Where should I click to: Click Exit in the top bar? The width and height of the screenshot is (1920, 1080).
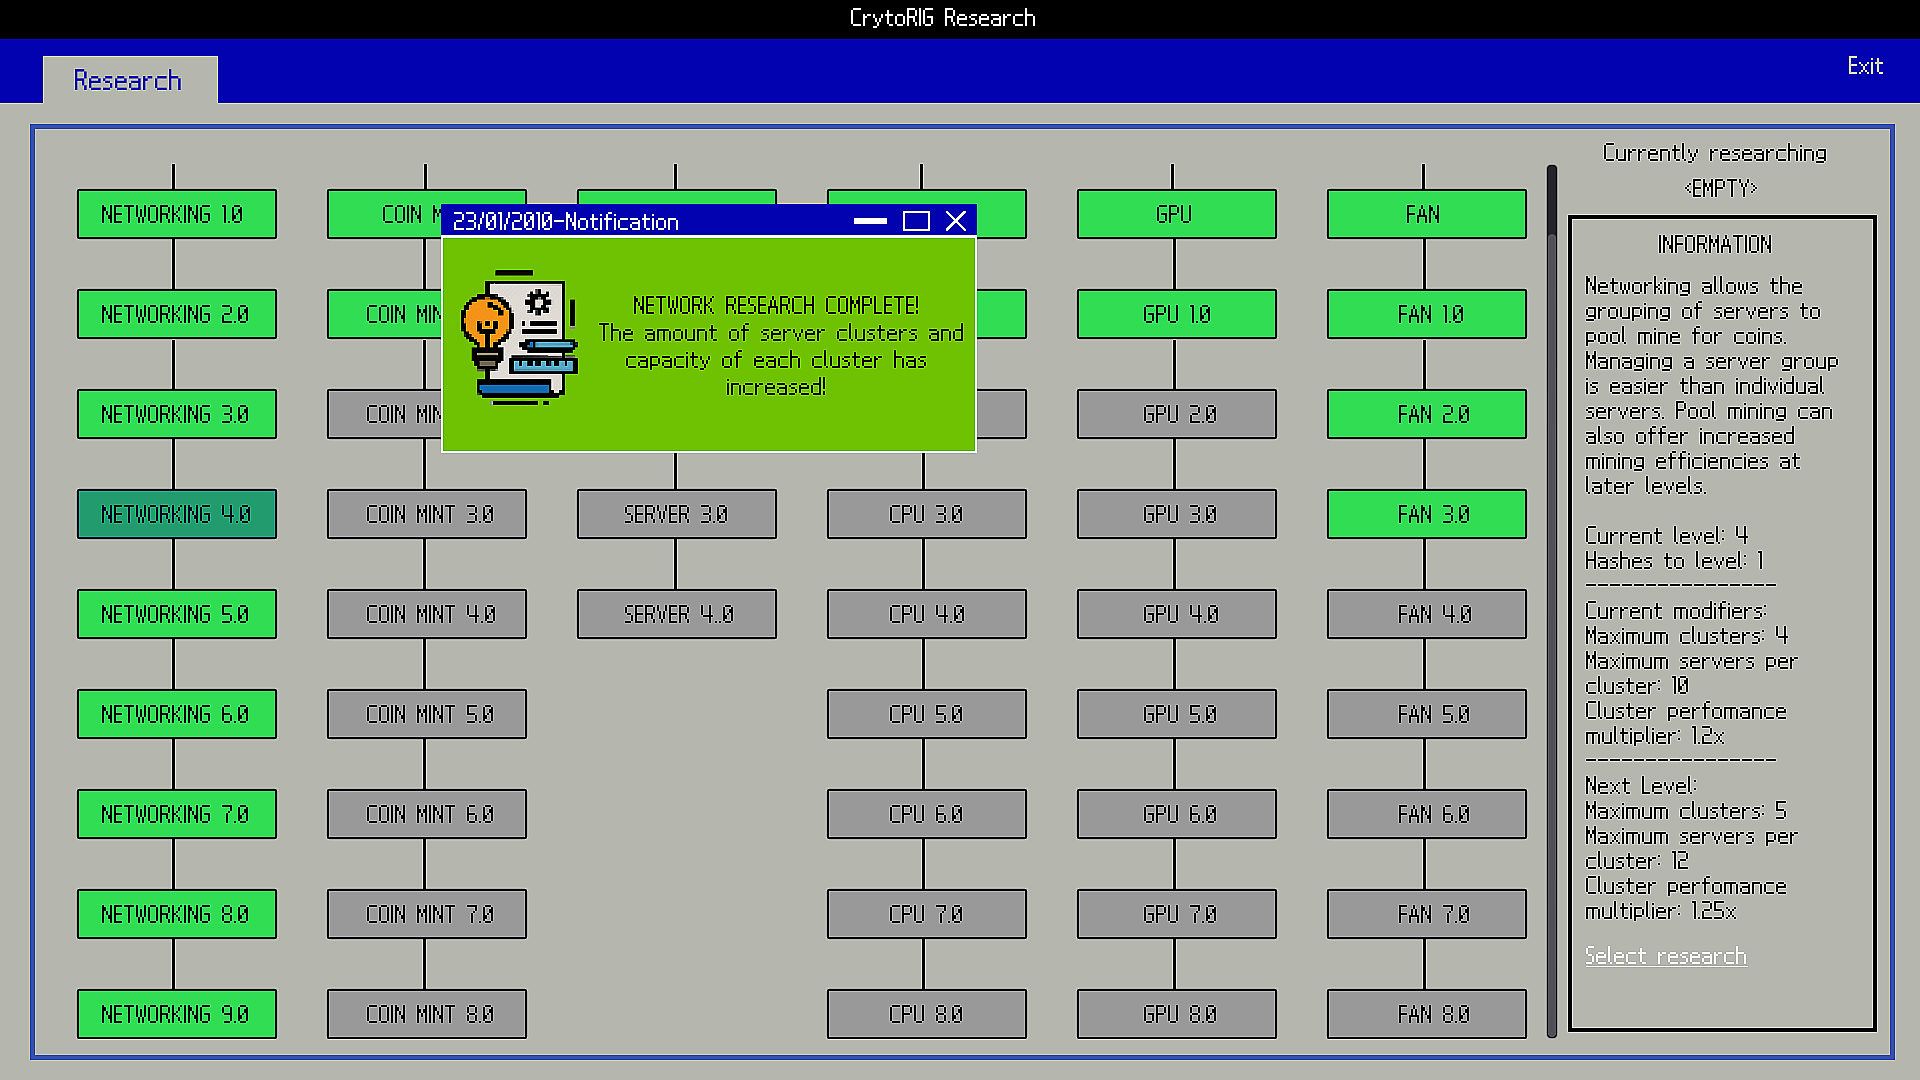(x=1864, y=66)
